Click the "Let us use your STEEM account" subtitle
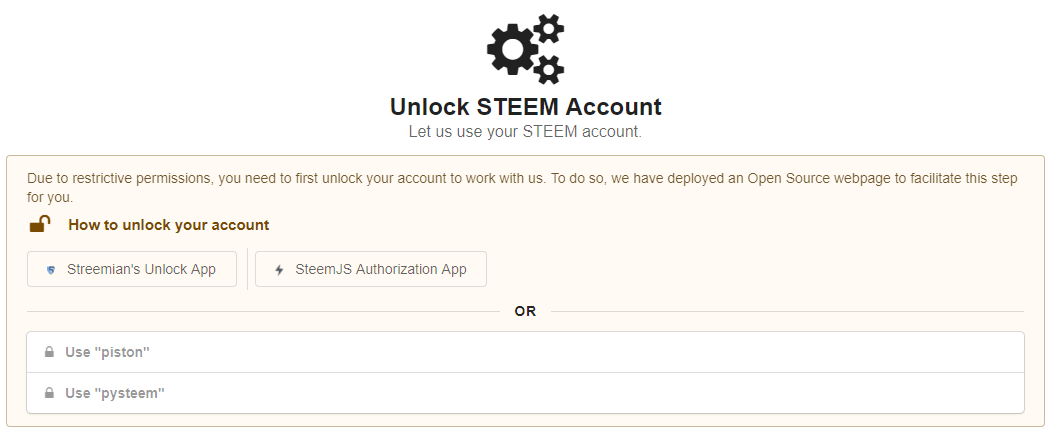 pos(525,132)
